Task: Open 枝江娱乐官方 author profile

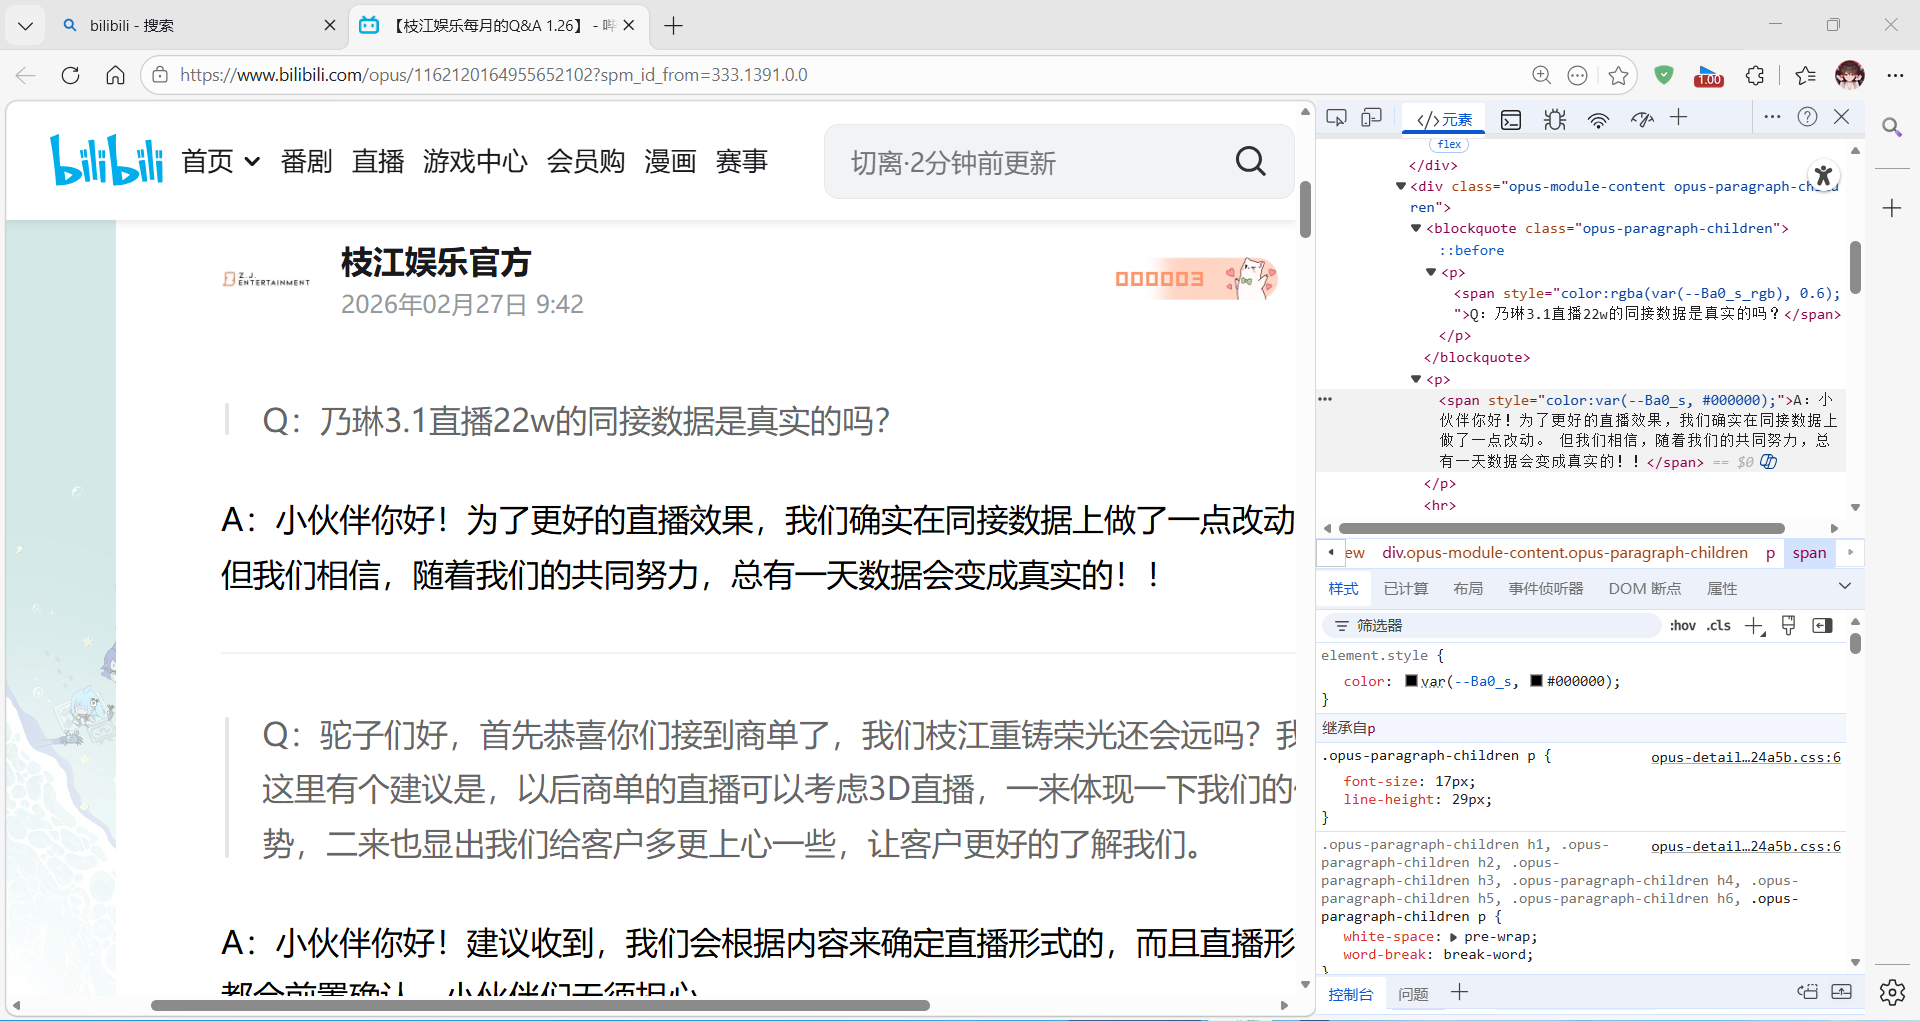Action: (435, 263)
